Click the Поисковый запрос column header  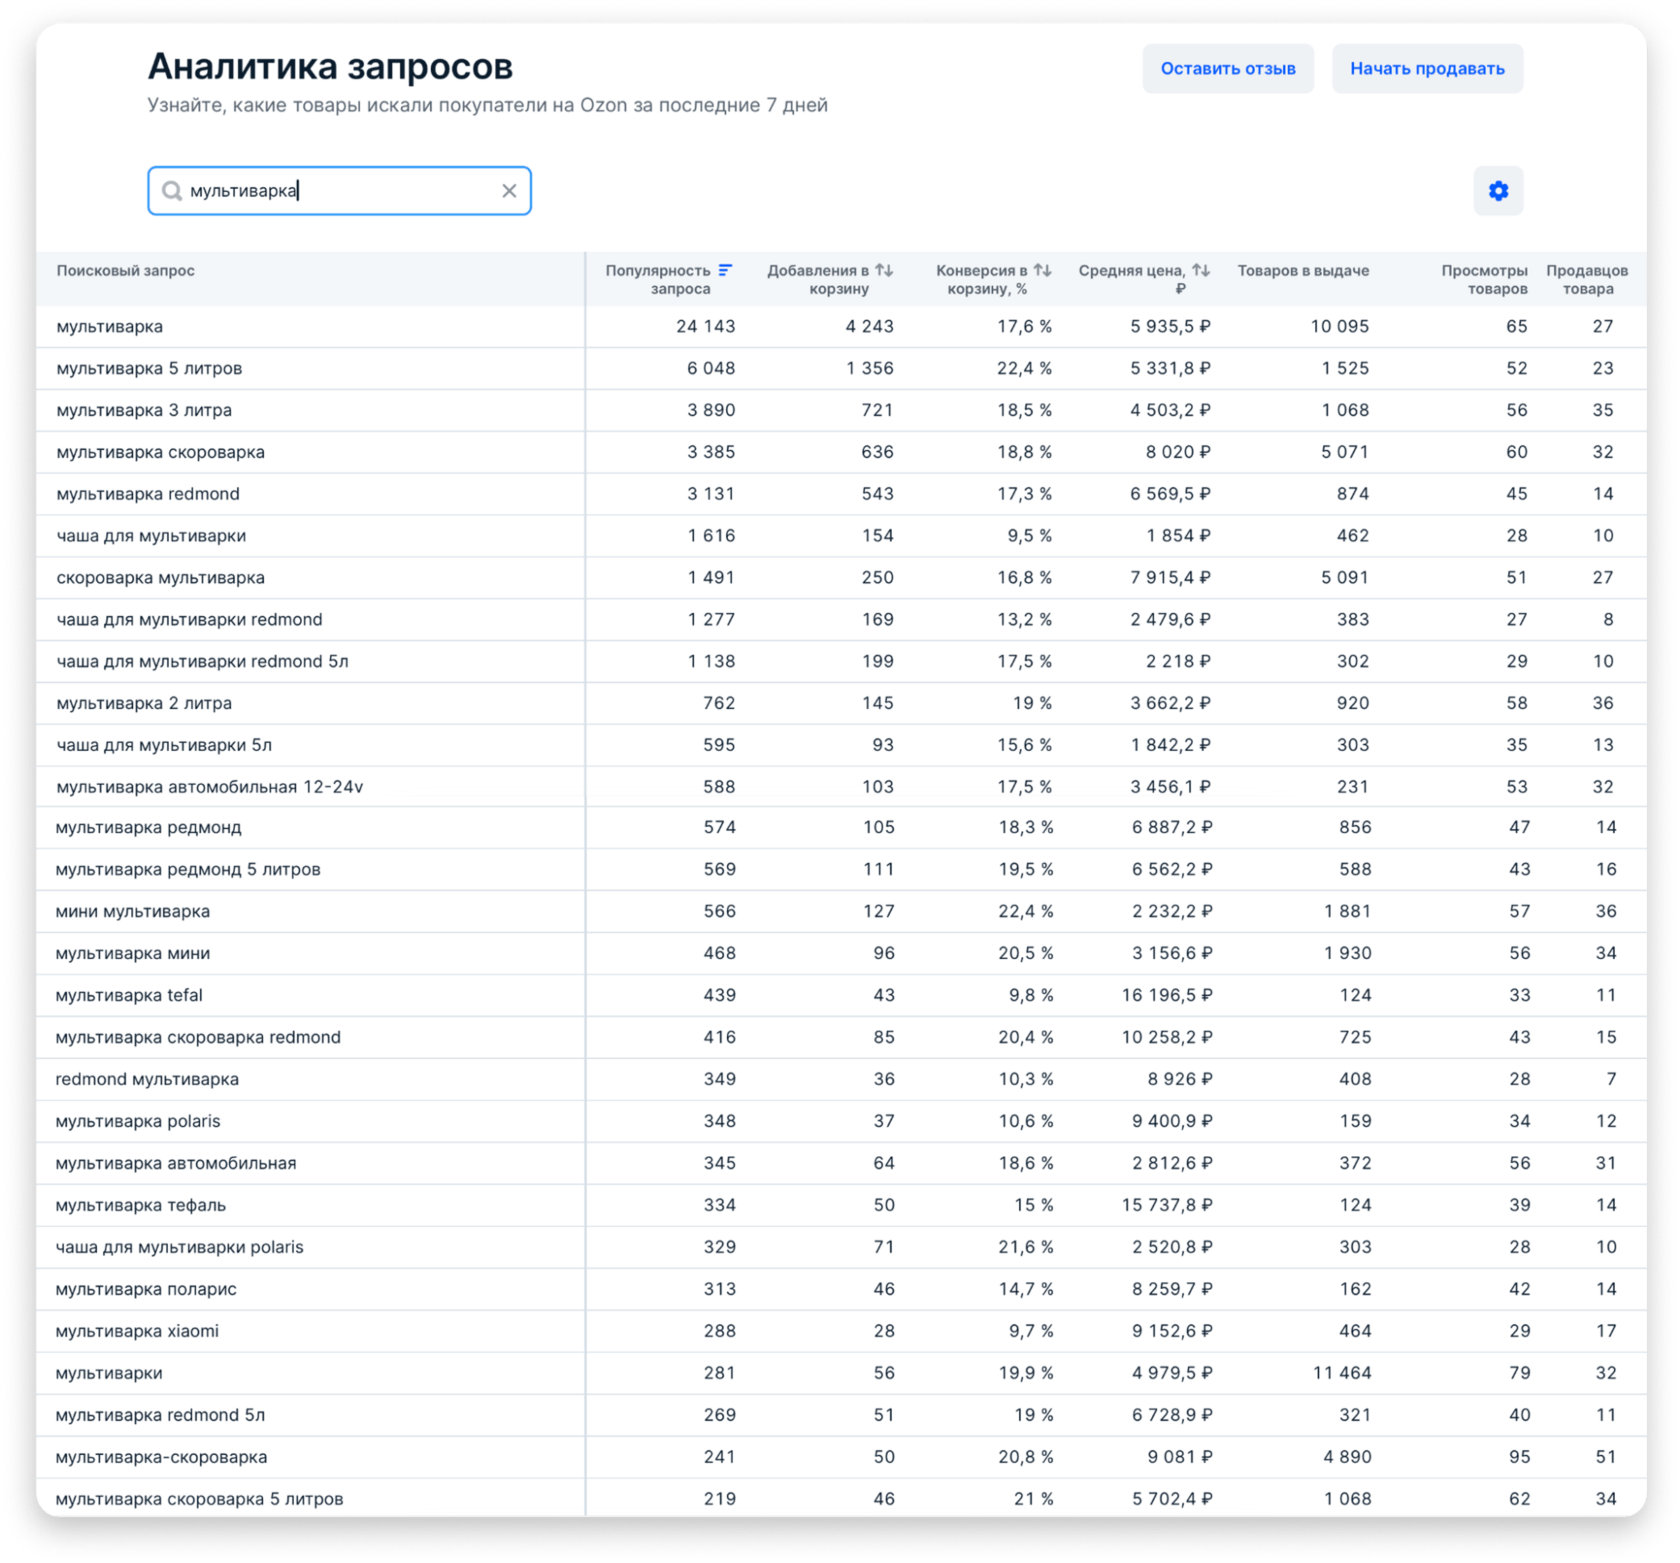(126, 271)
